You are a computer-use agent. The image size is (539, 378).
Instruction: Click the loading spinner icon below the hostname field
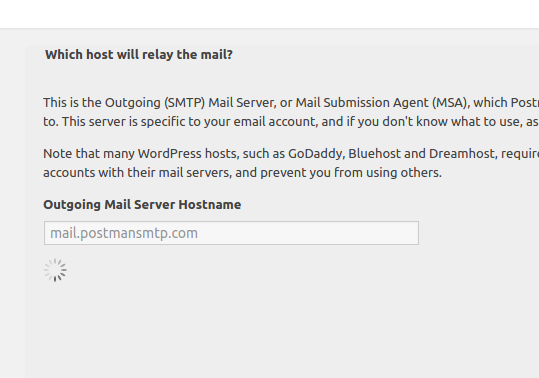coord(55,270)
